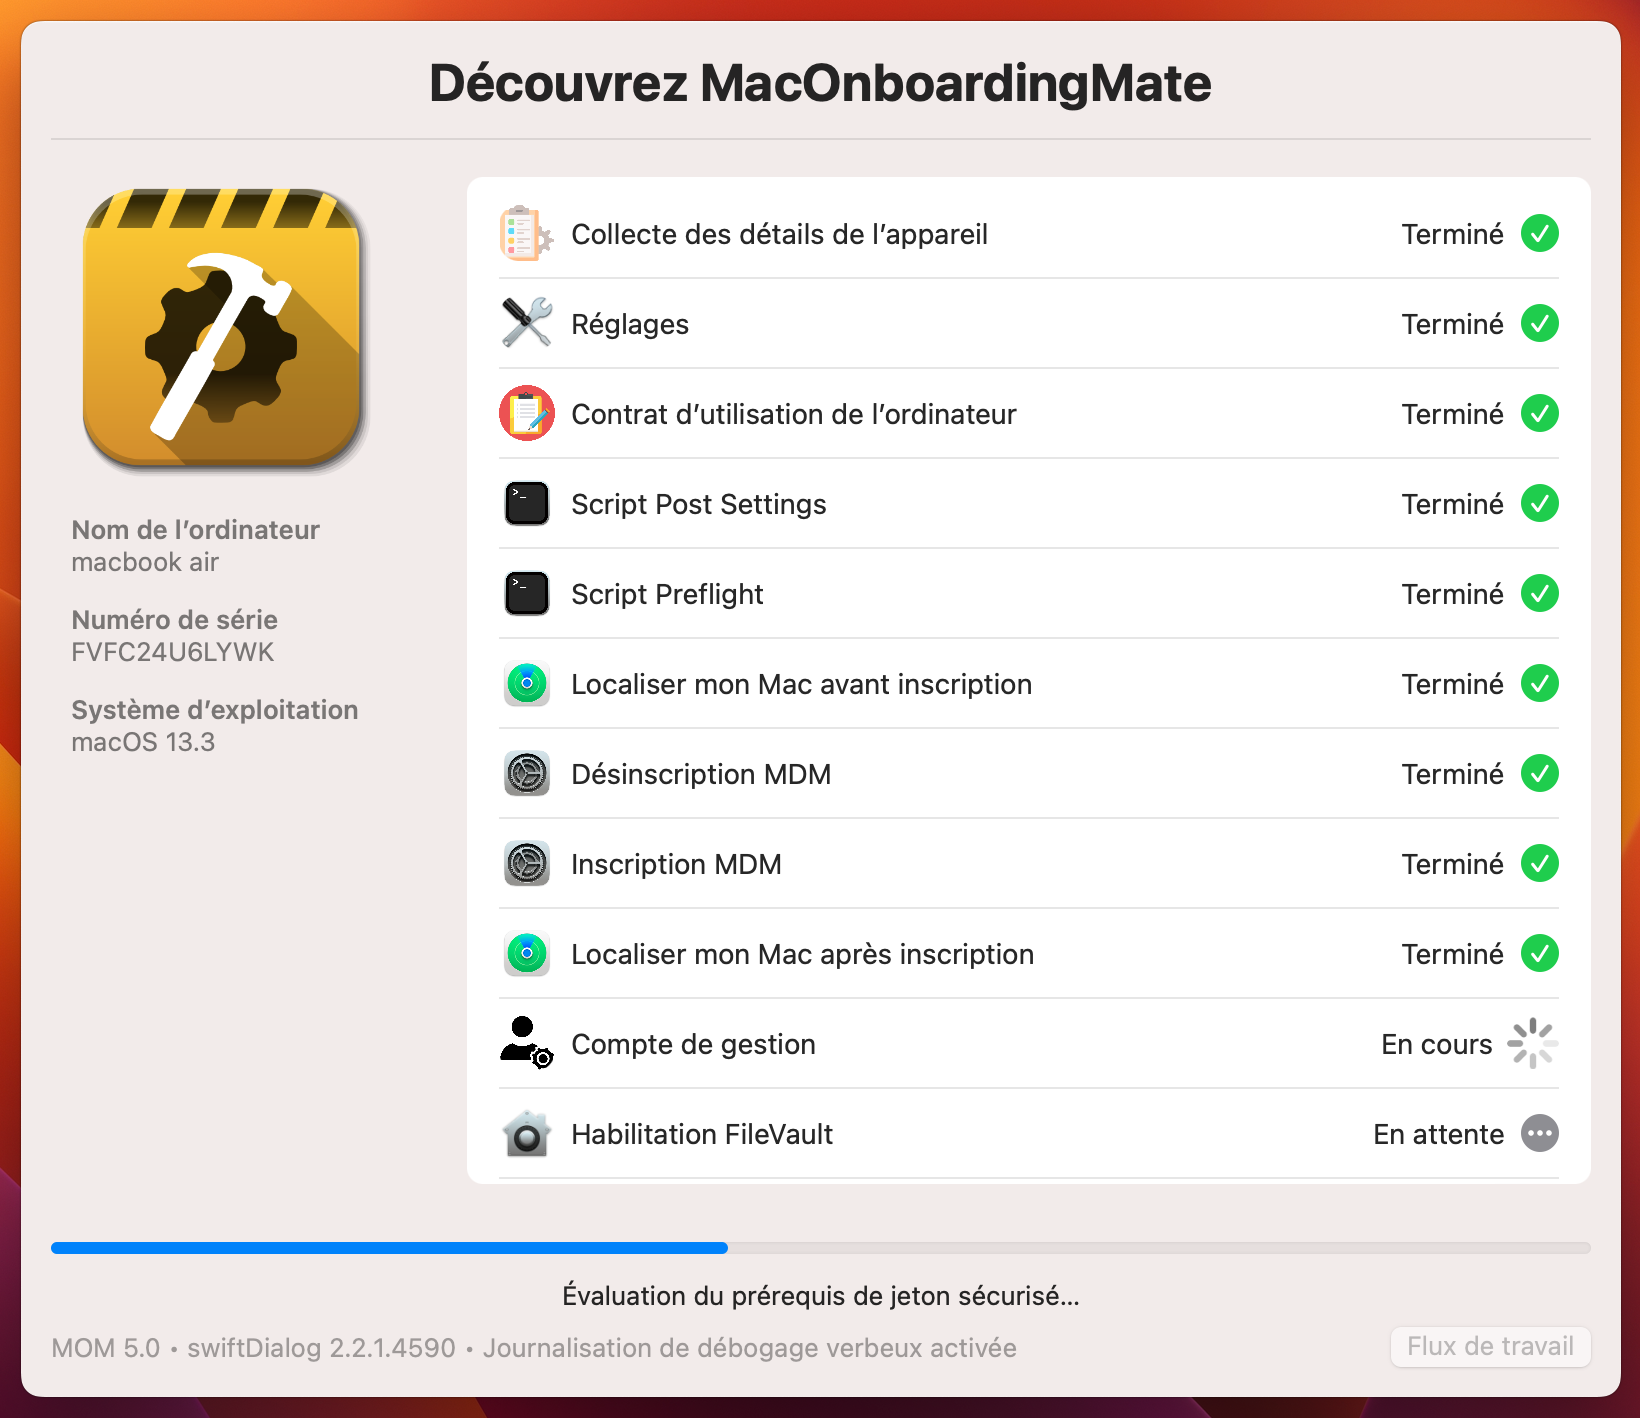This screenshot has height=1418, width=1640.
Task: Click the serial number FVFC24U6LYWK
Action: pyautogui.click(x=172, y=652)
